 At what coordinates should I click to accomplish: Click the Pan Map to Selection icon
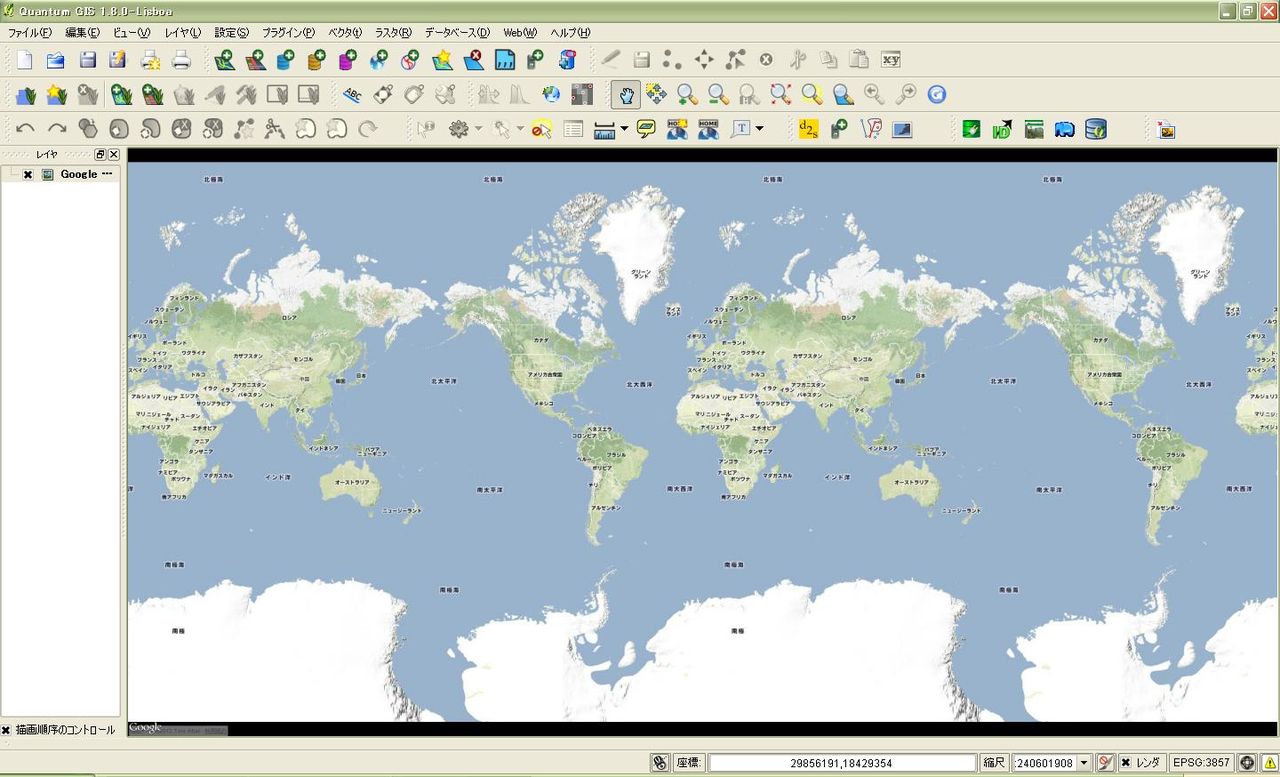click(x=656, y=94)
